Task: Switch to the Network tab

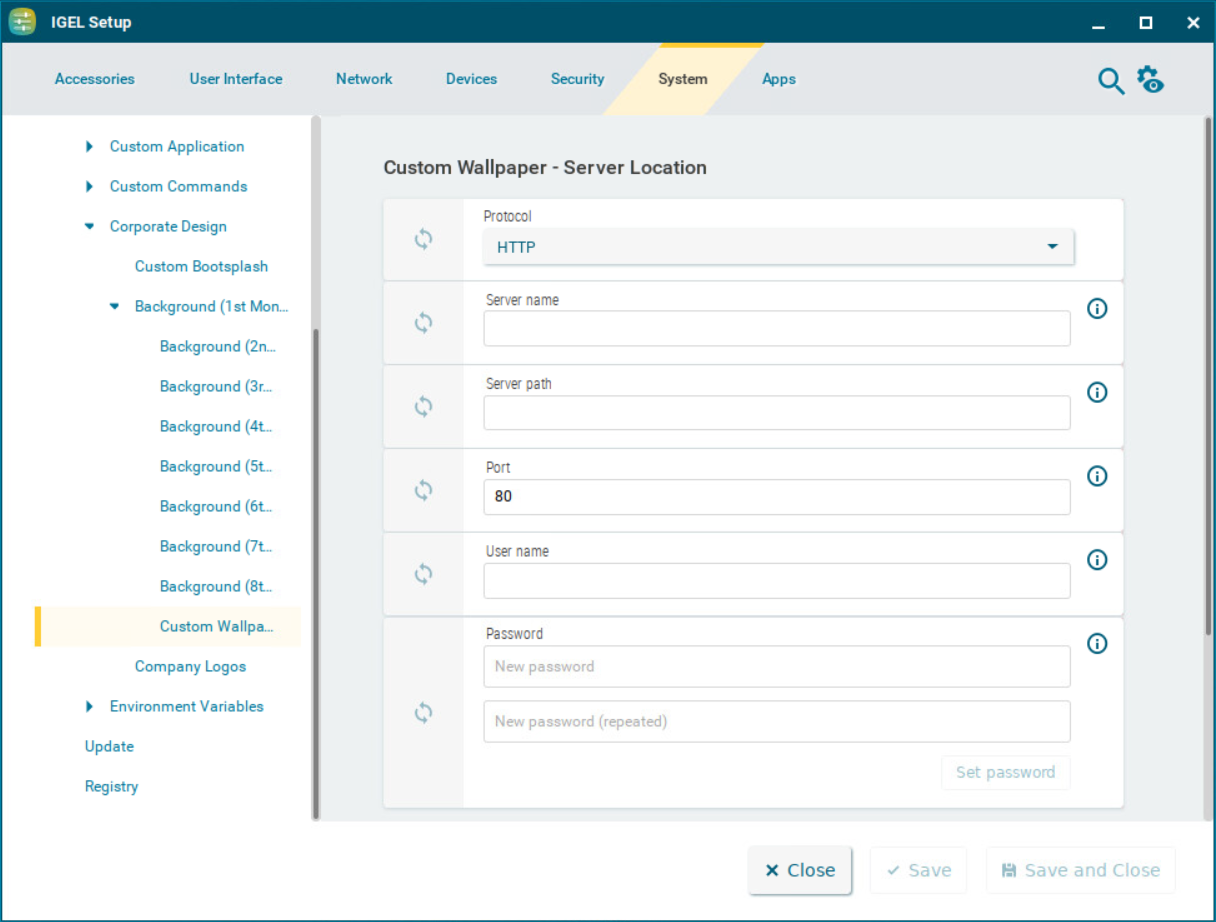Action: click(364, 79)
